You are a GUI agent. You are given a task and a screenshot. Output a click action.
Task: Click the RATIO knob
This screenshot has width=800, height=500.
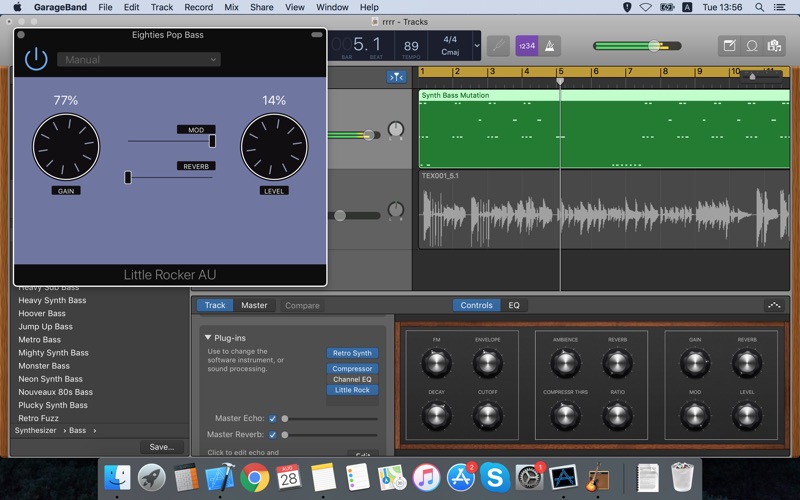click(617, 416)
